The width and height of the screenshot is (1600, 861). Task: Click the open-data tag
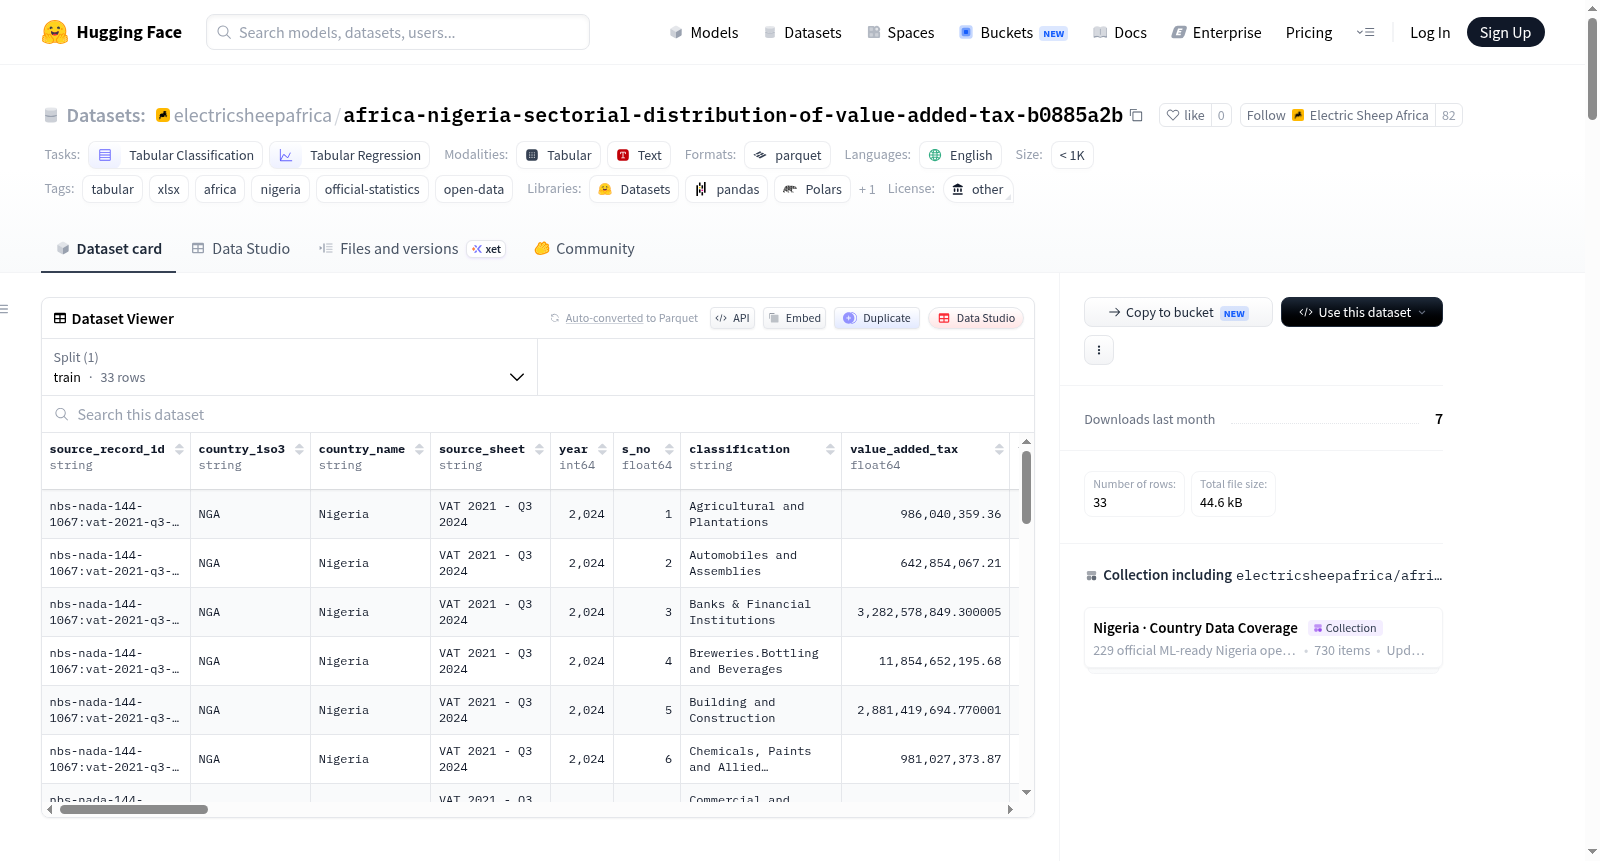point(474,189)
